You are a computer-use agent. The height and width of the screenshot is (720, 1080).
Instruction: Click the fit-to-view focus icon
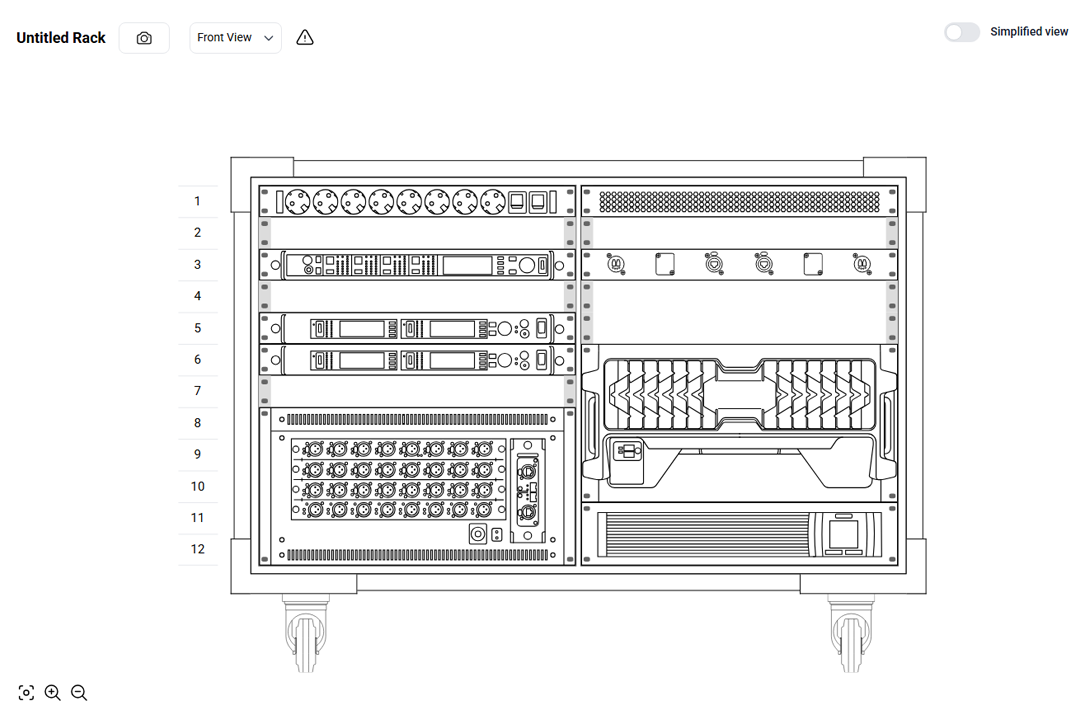(27, 693)
